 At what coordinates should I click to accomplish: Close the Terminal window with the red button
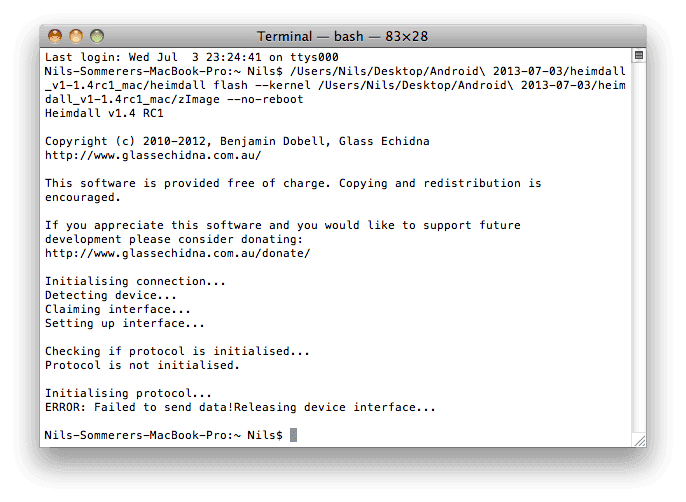[x=55, y=36]
